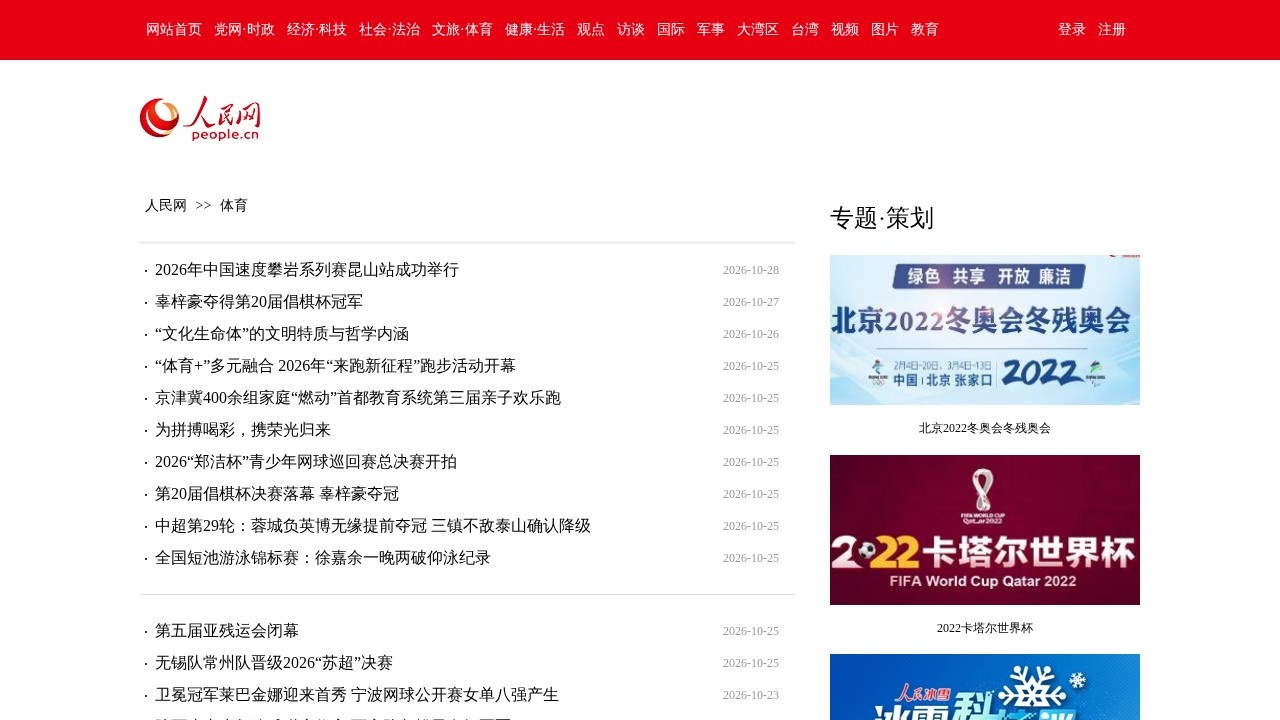
Task: Open article “文化生命体”的文明特质与哲学内涵
Action: (x=282, y=334)
